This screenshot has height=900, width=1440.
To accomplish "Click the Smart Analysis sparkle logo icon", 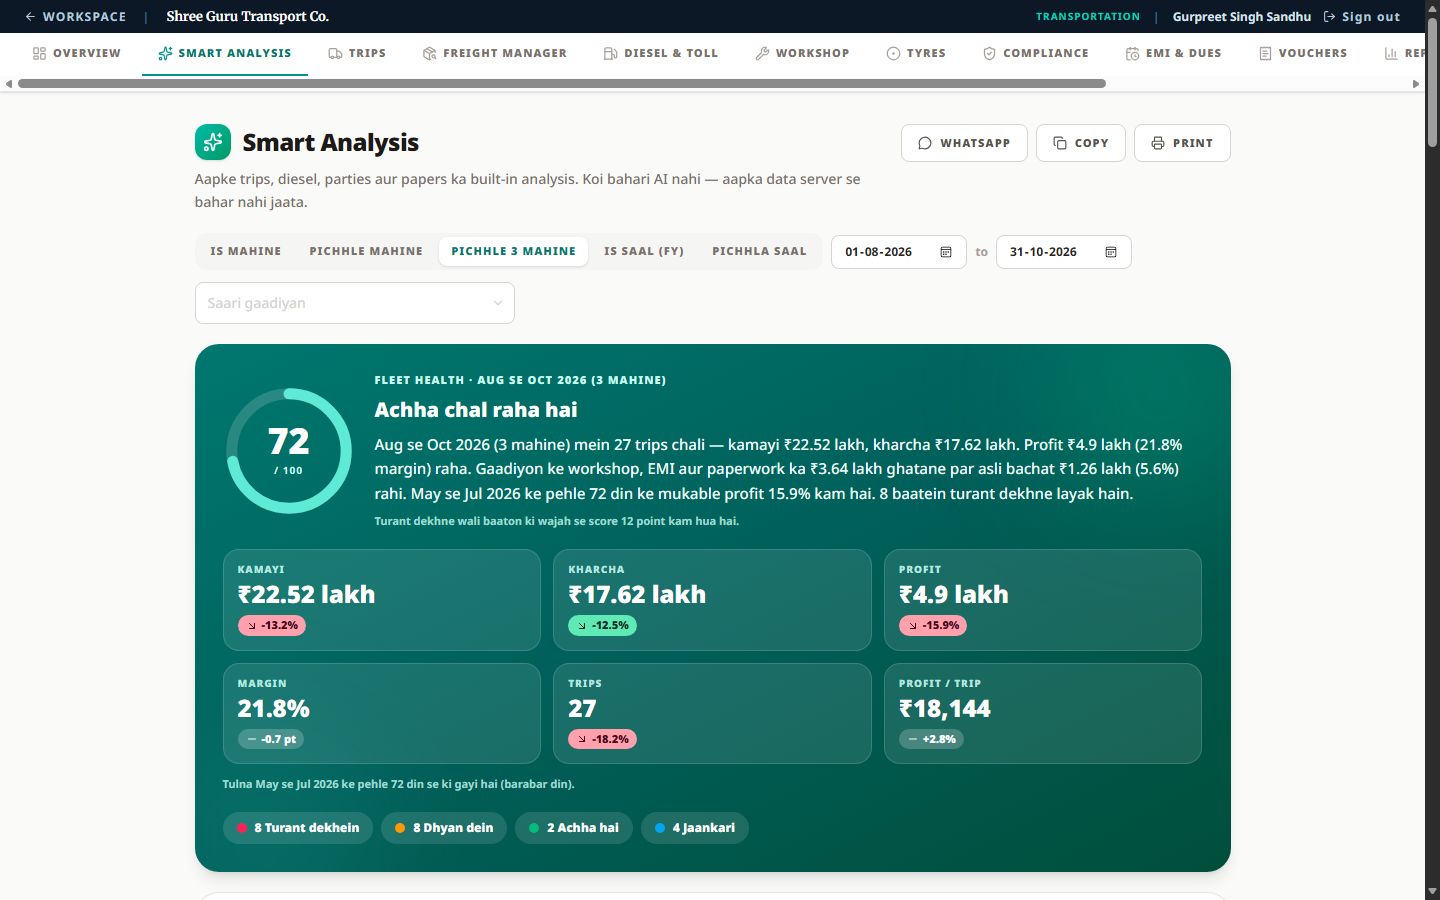I will tap(213, 142).
